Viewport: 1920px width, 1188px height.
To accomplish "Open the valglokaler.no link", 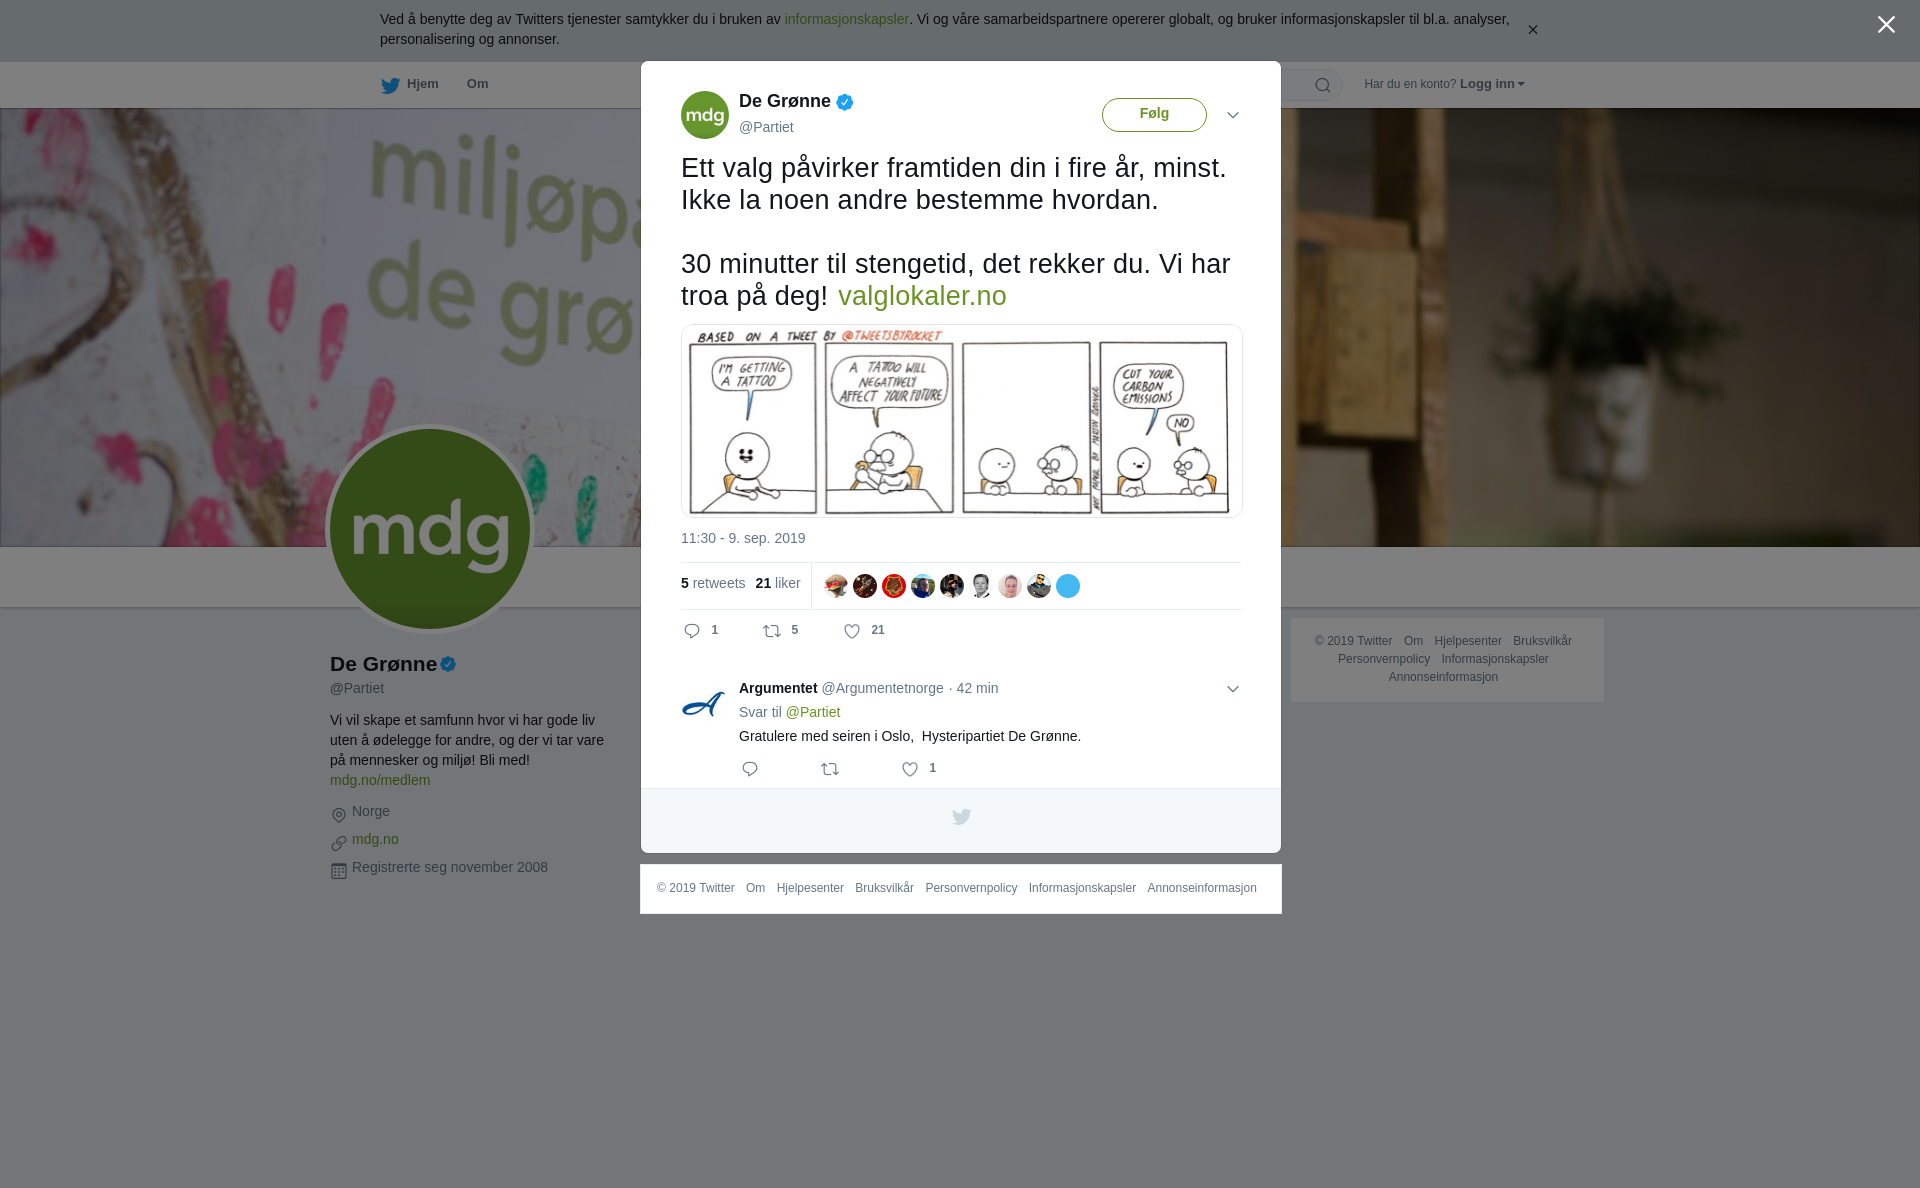I will 922,296.
